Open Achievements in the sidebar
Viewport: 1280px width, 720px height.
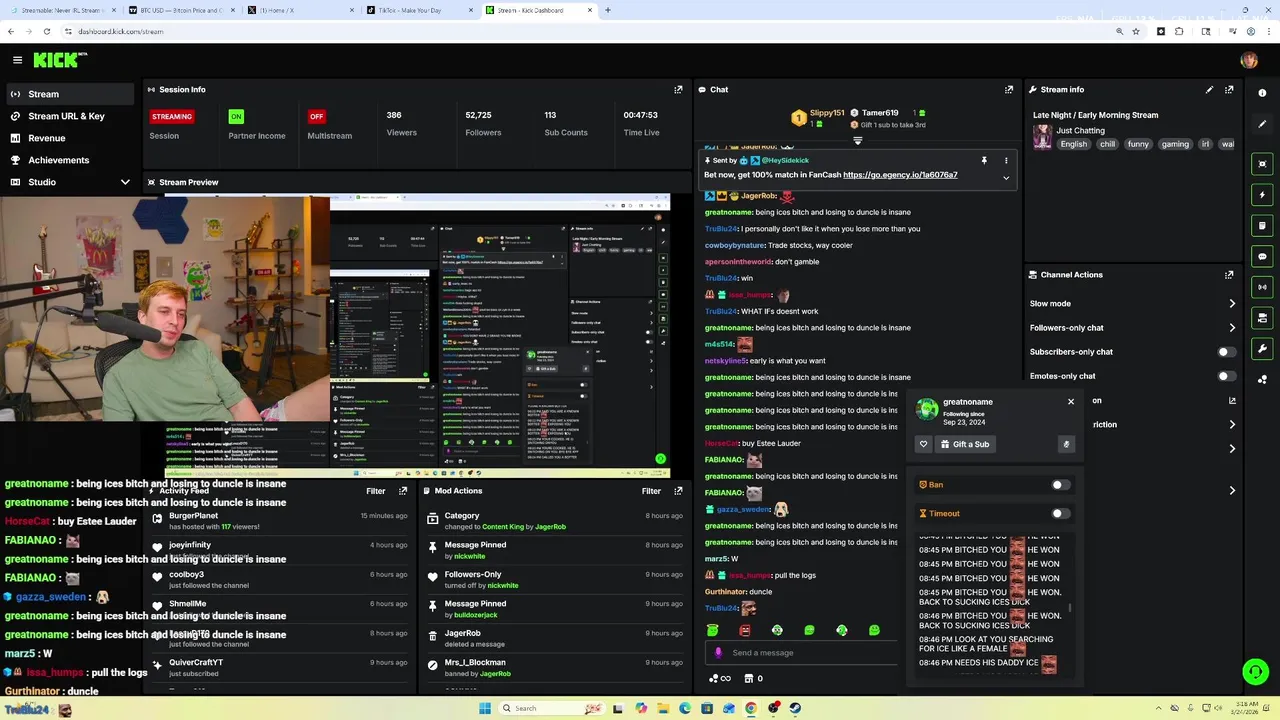coord(68,160)
